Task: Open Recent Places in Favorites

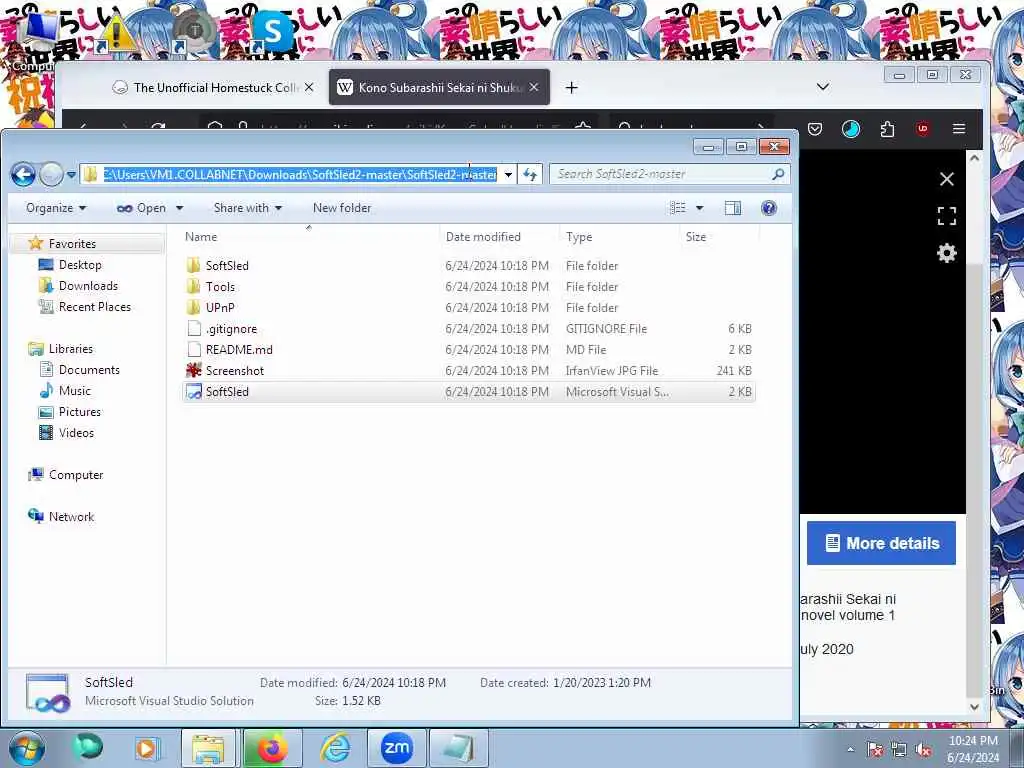Action: click(95, 306)
